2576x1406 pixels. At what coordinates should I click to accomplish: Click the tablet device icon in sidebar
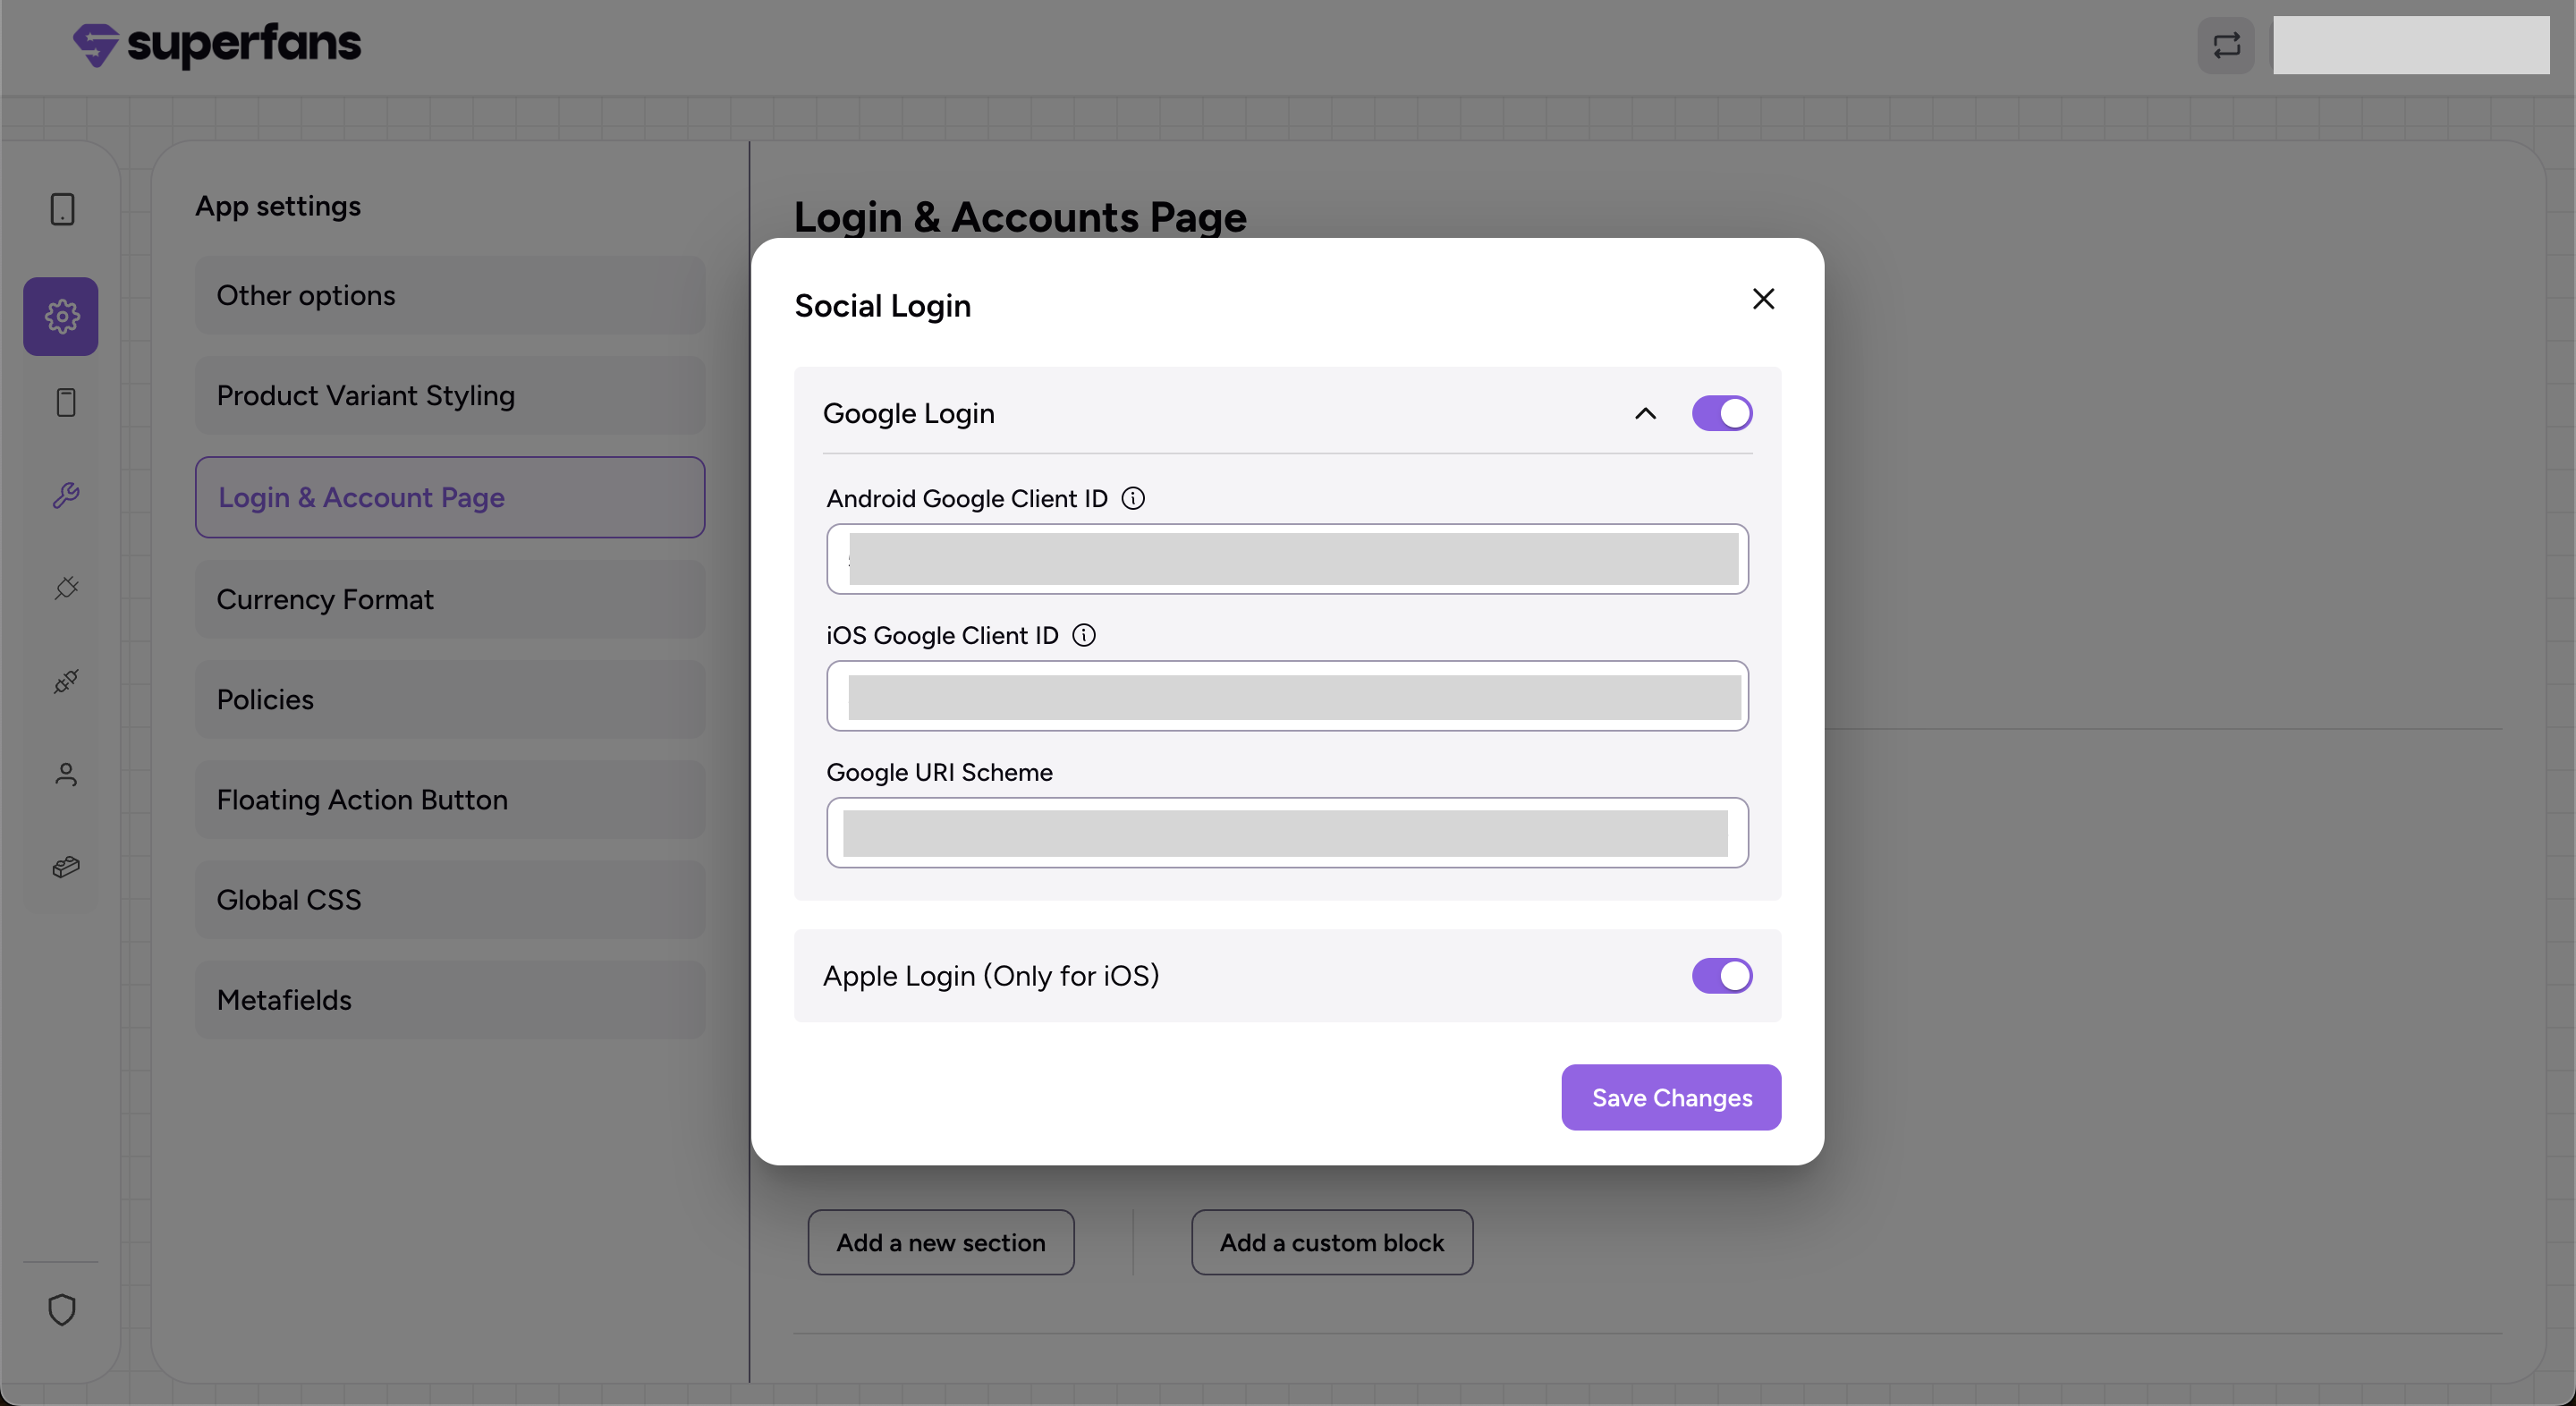pyautogui.click(x=62, y=209)
